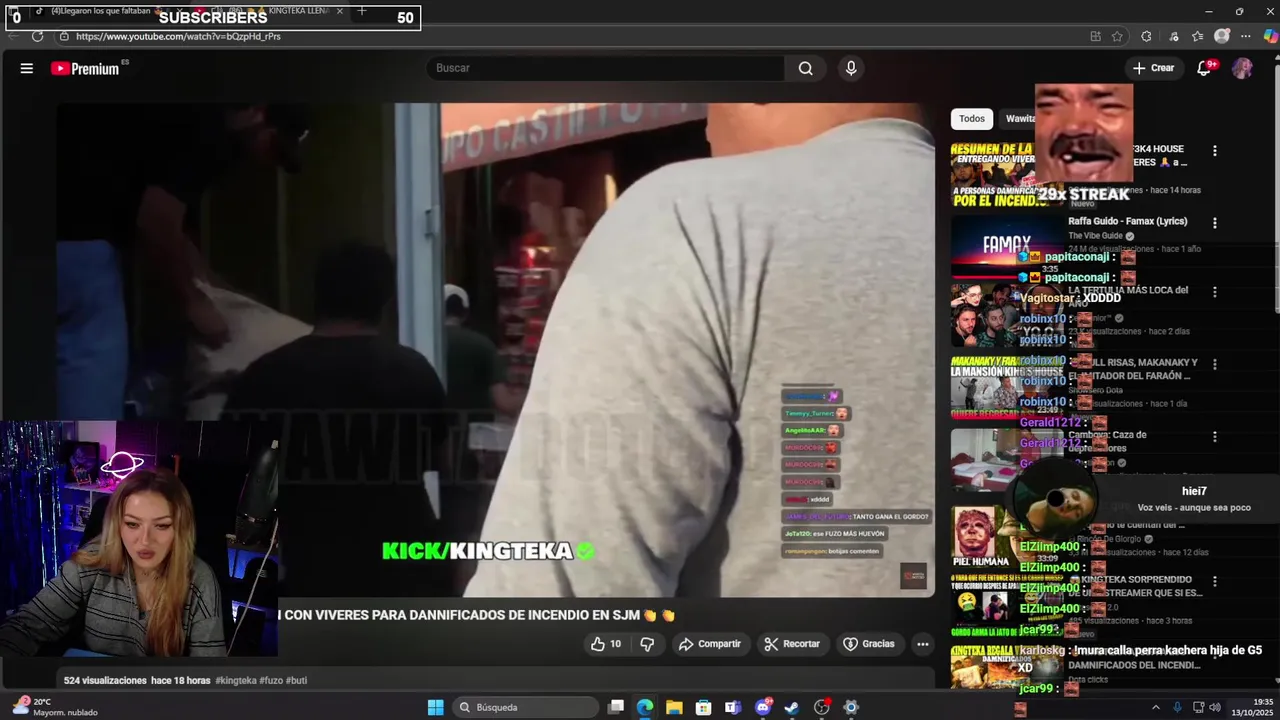Open volume control in system tray
Viewport: 1280px width, 720px height.
click(x=1216, y=707)
